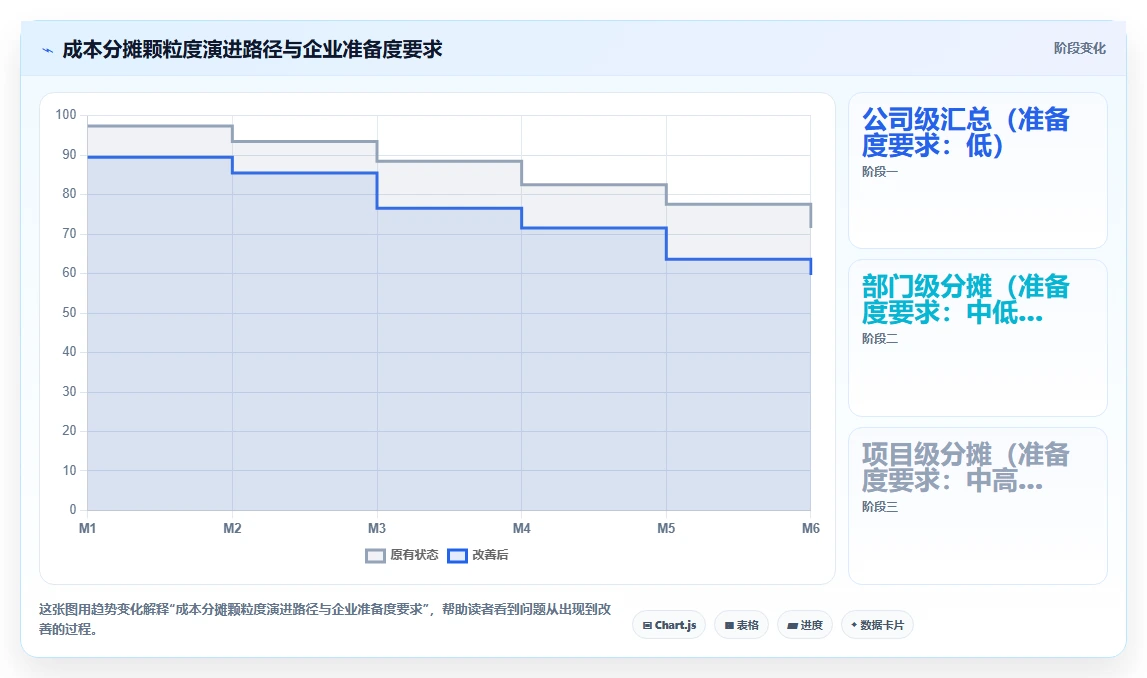Click the 阶段二 label
This screenshot has height=678, width=1147.
click(879, 339)
